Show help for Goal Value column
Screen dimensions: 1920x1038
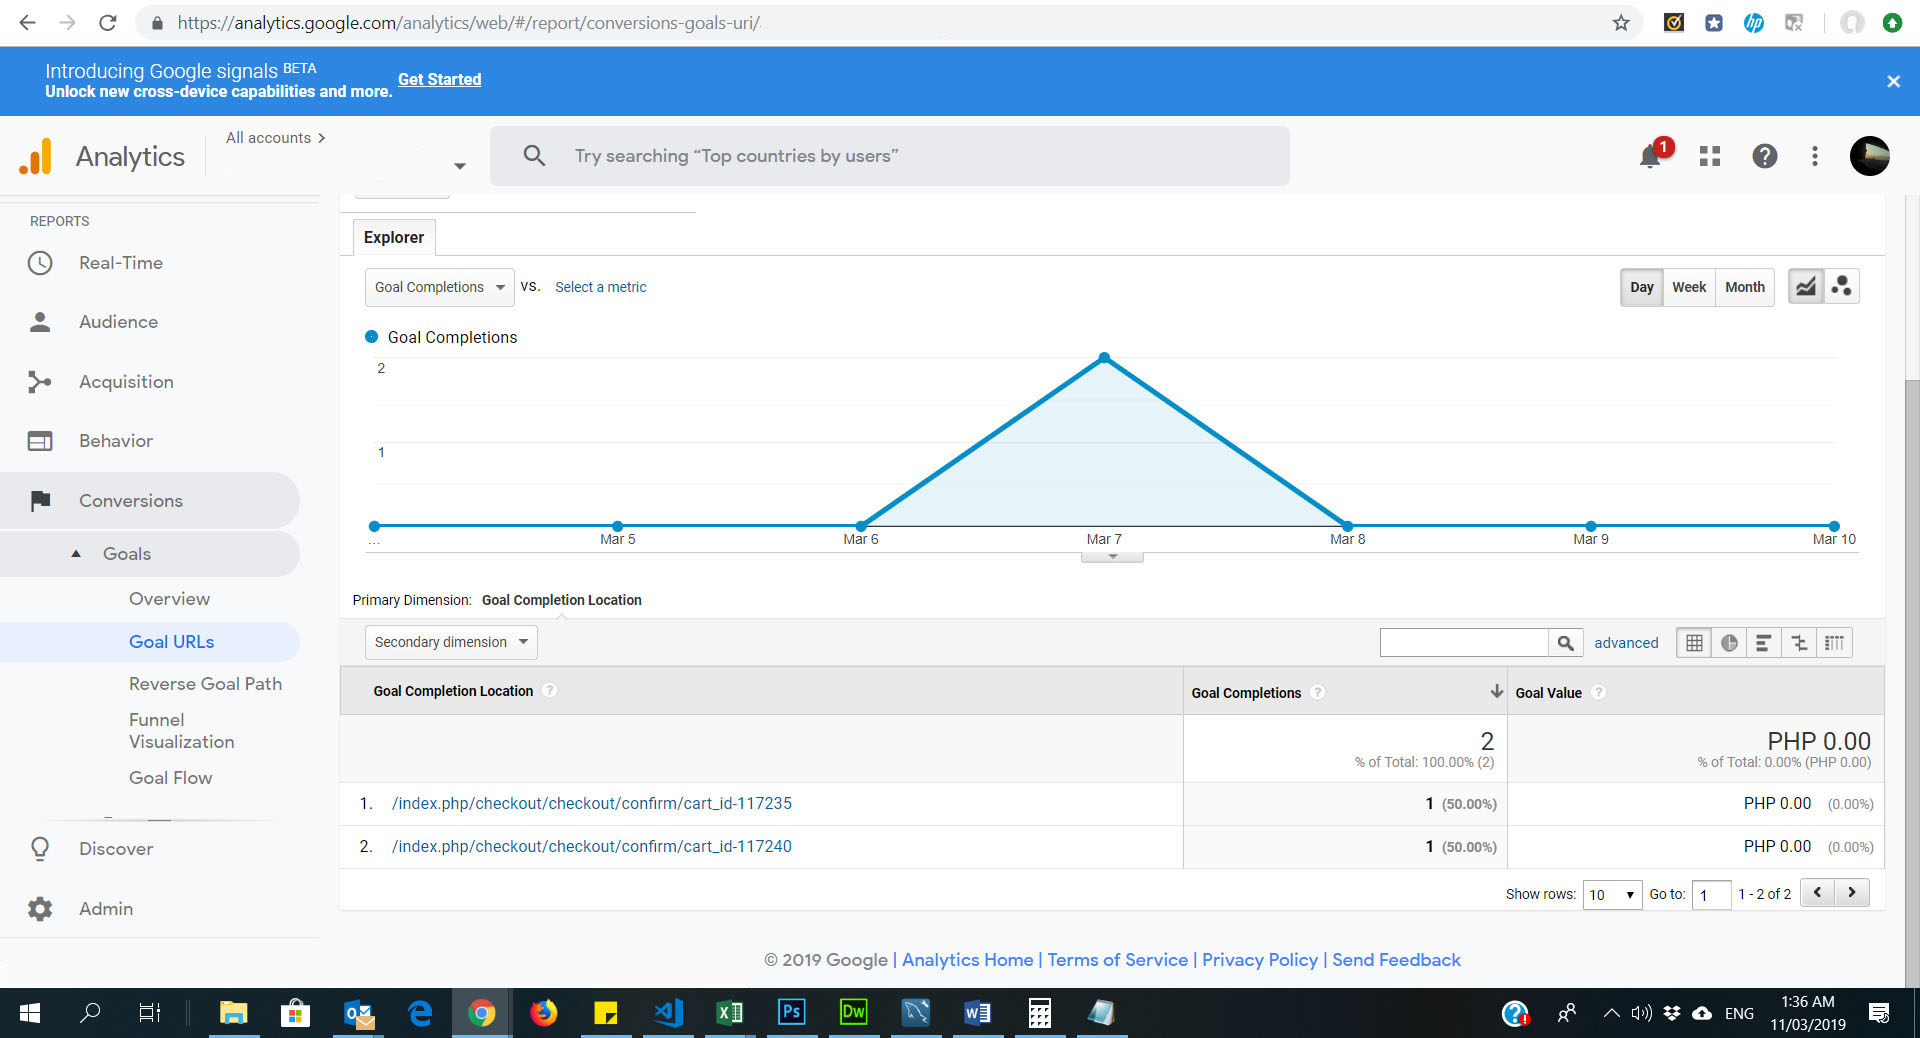(x=1598, y=692)
